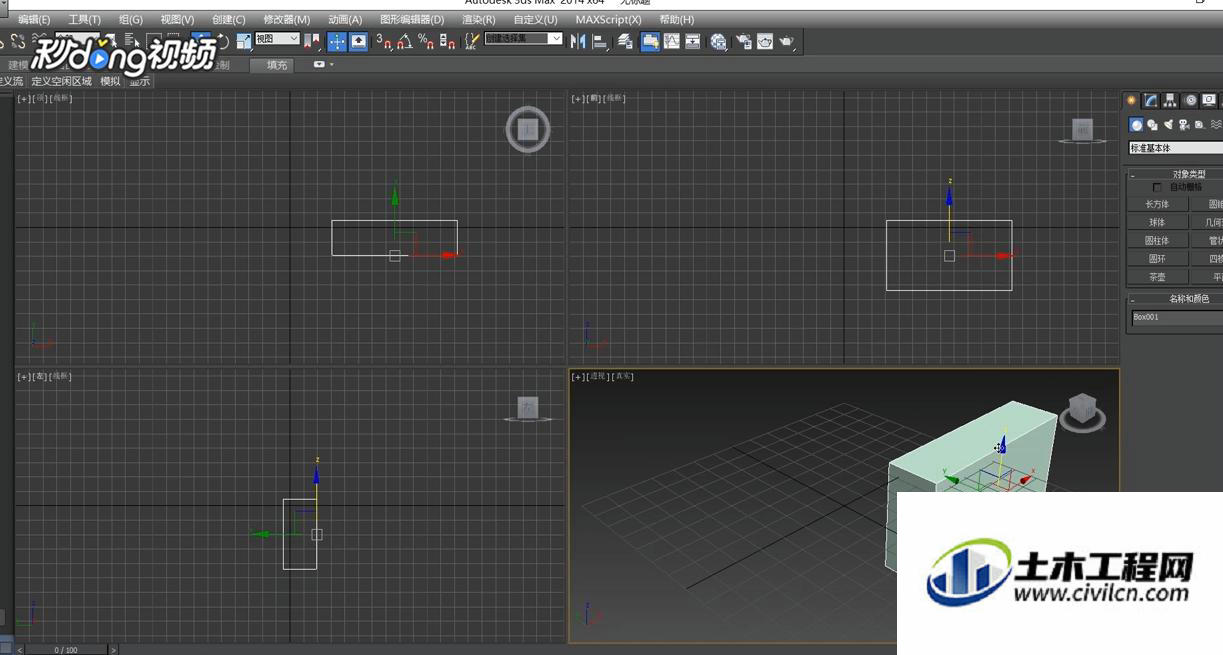Viewport: 1223px width, 655px height.
Task: Open the Perspective viewport [真实] shading menu
Action: click(x=624, y=376)
